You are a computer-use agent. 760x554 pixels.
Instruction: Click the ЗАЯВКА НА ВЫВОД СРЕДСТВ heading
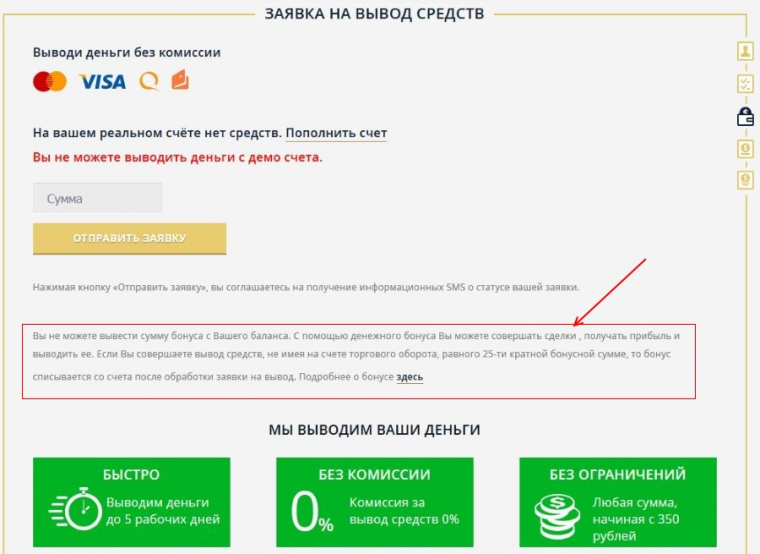pos(374,14)
